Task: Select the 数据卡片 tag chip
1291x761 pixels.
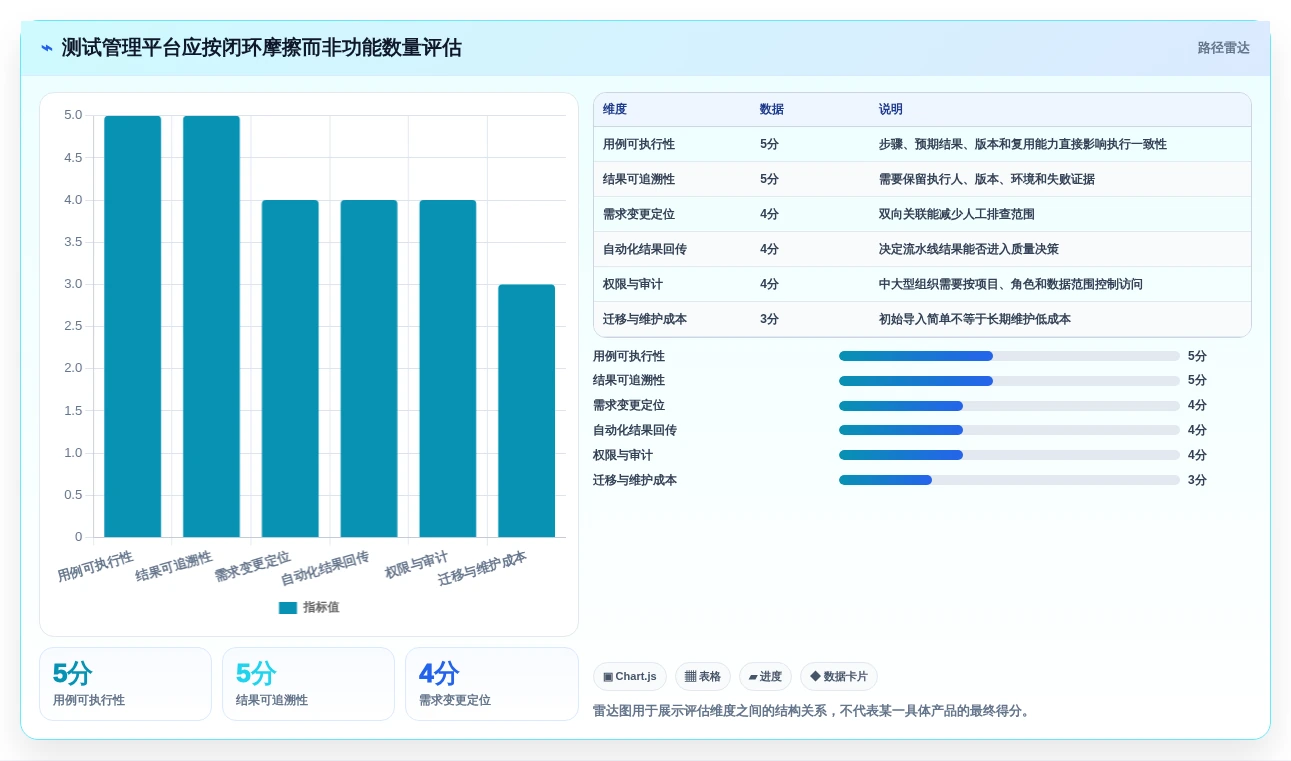Action: 839,677
